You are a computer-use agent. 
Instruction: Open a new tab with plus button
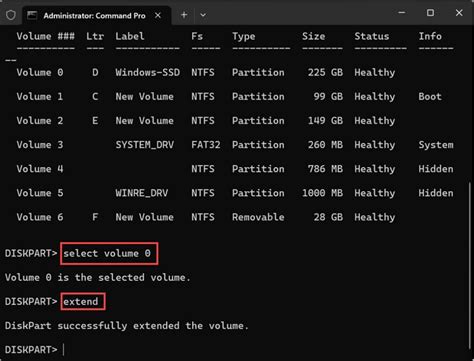pos(184,15)
